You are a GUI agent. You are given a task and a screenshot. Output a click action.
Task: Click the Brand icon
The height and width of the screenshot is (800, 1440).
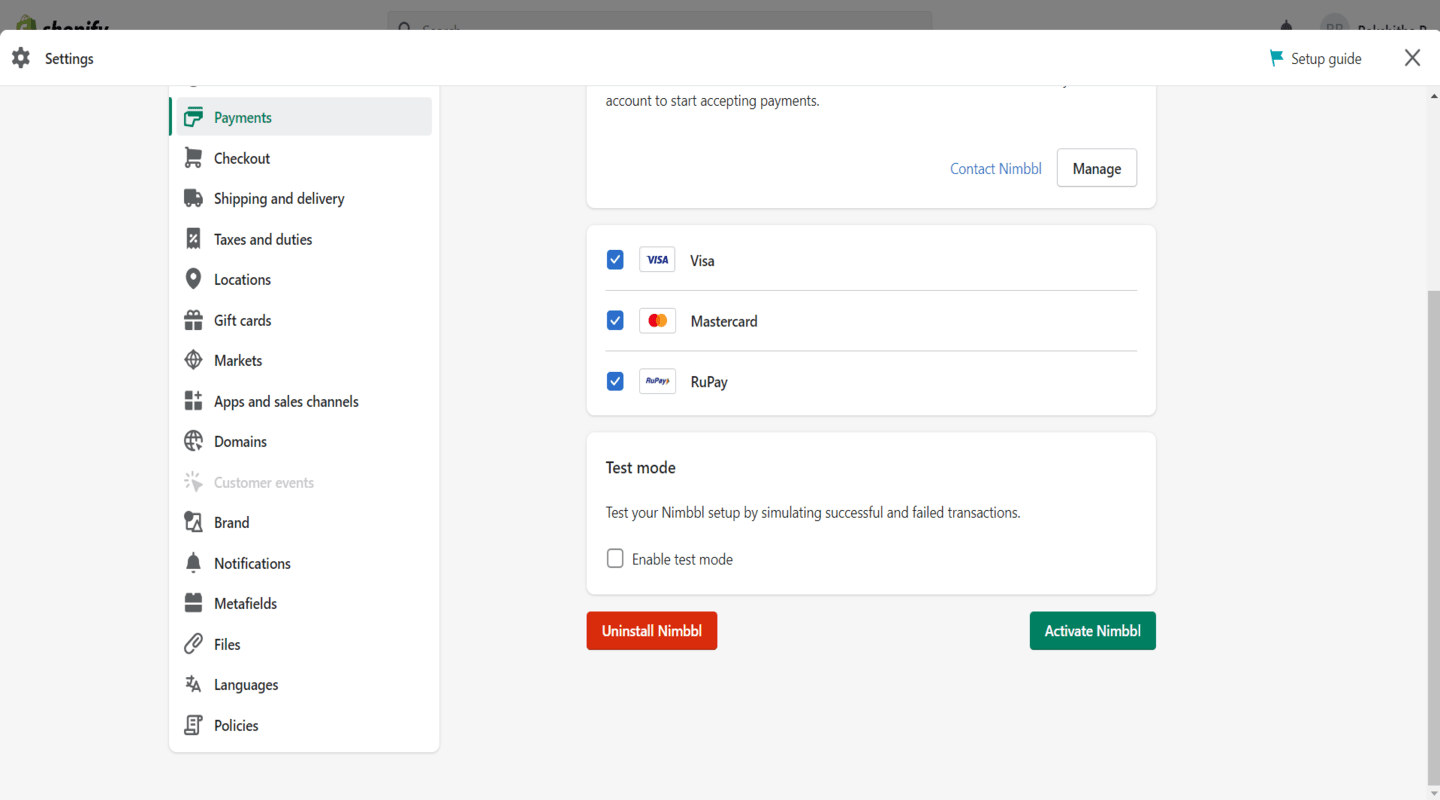[x=193, y=522]
